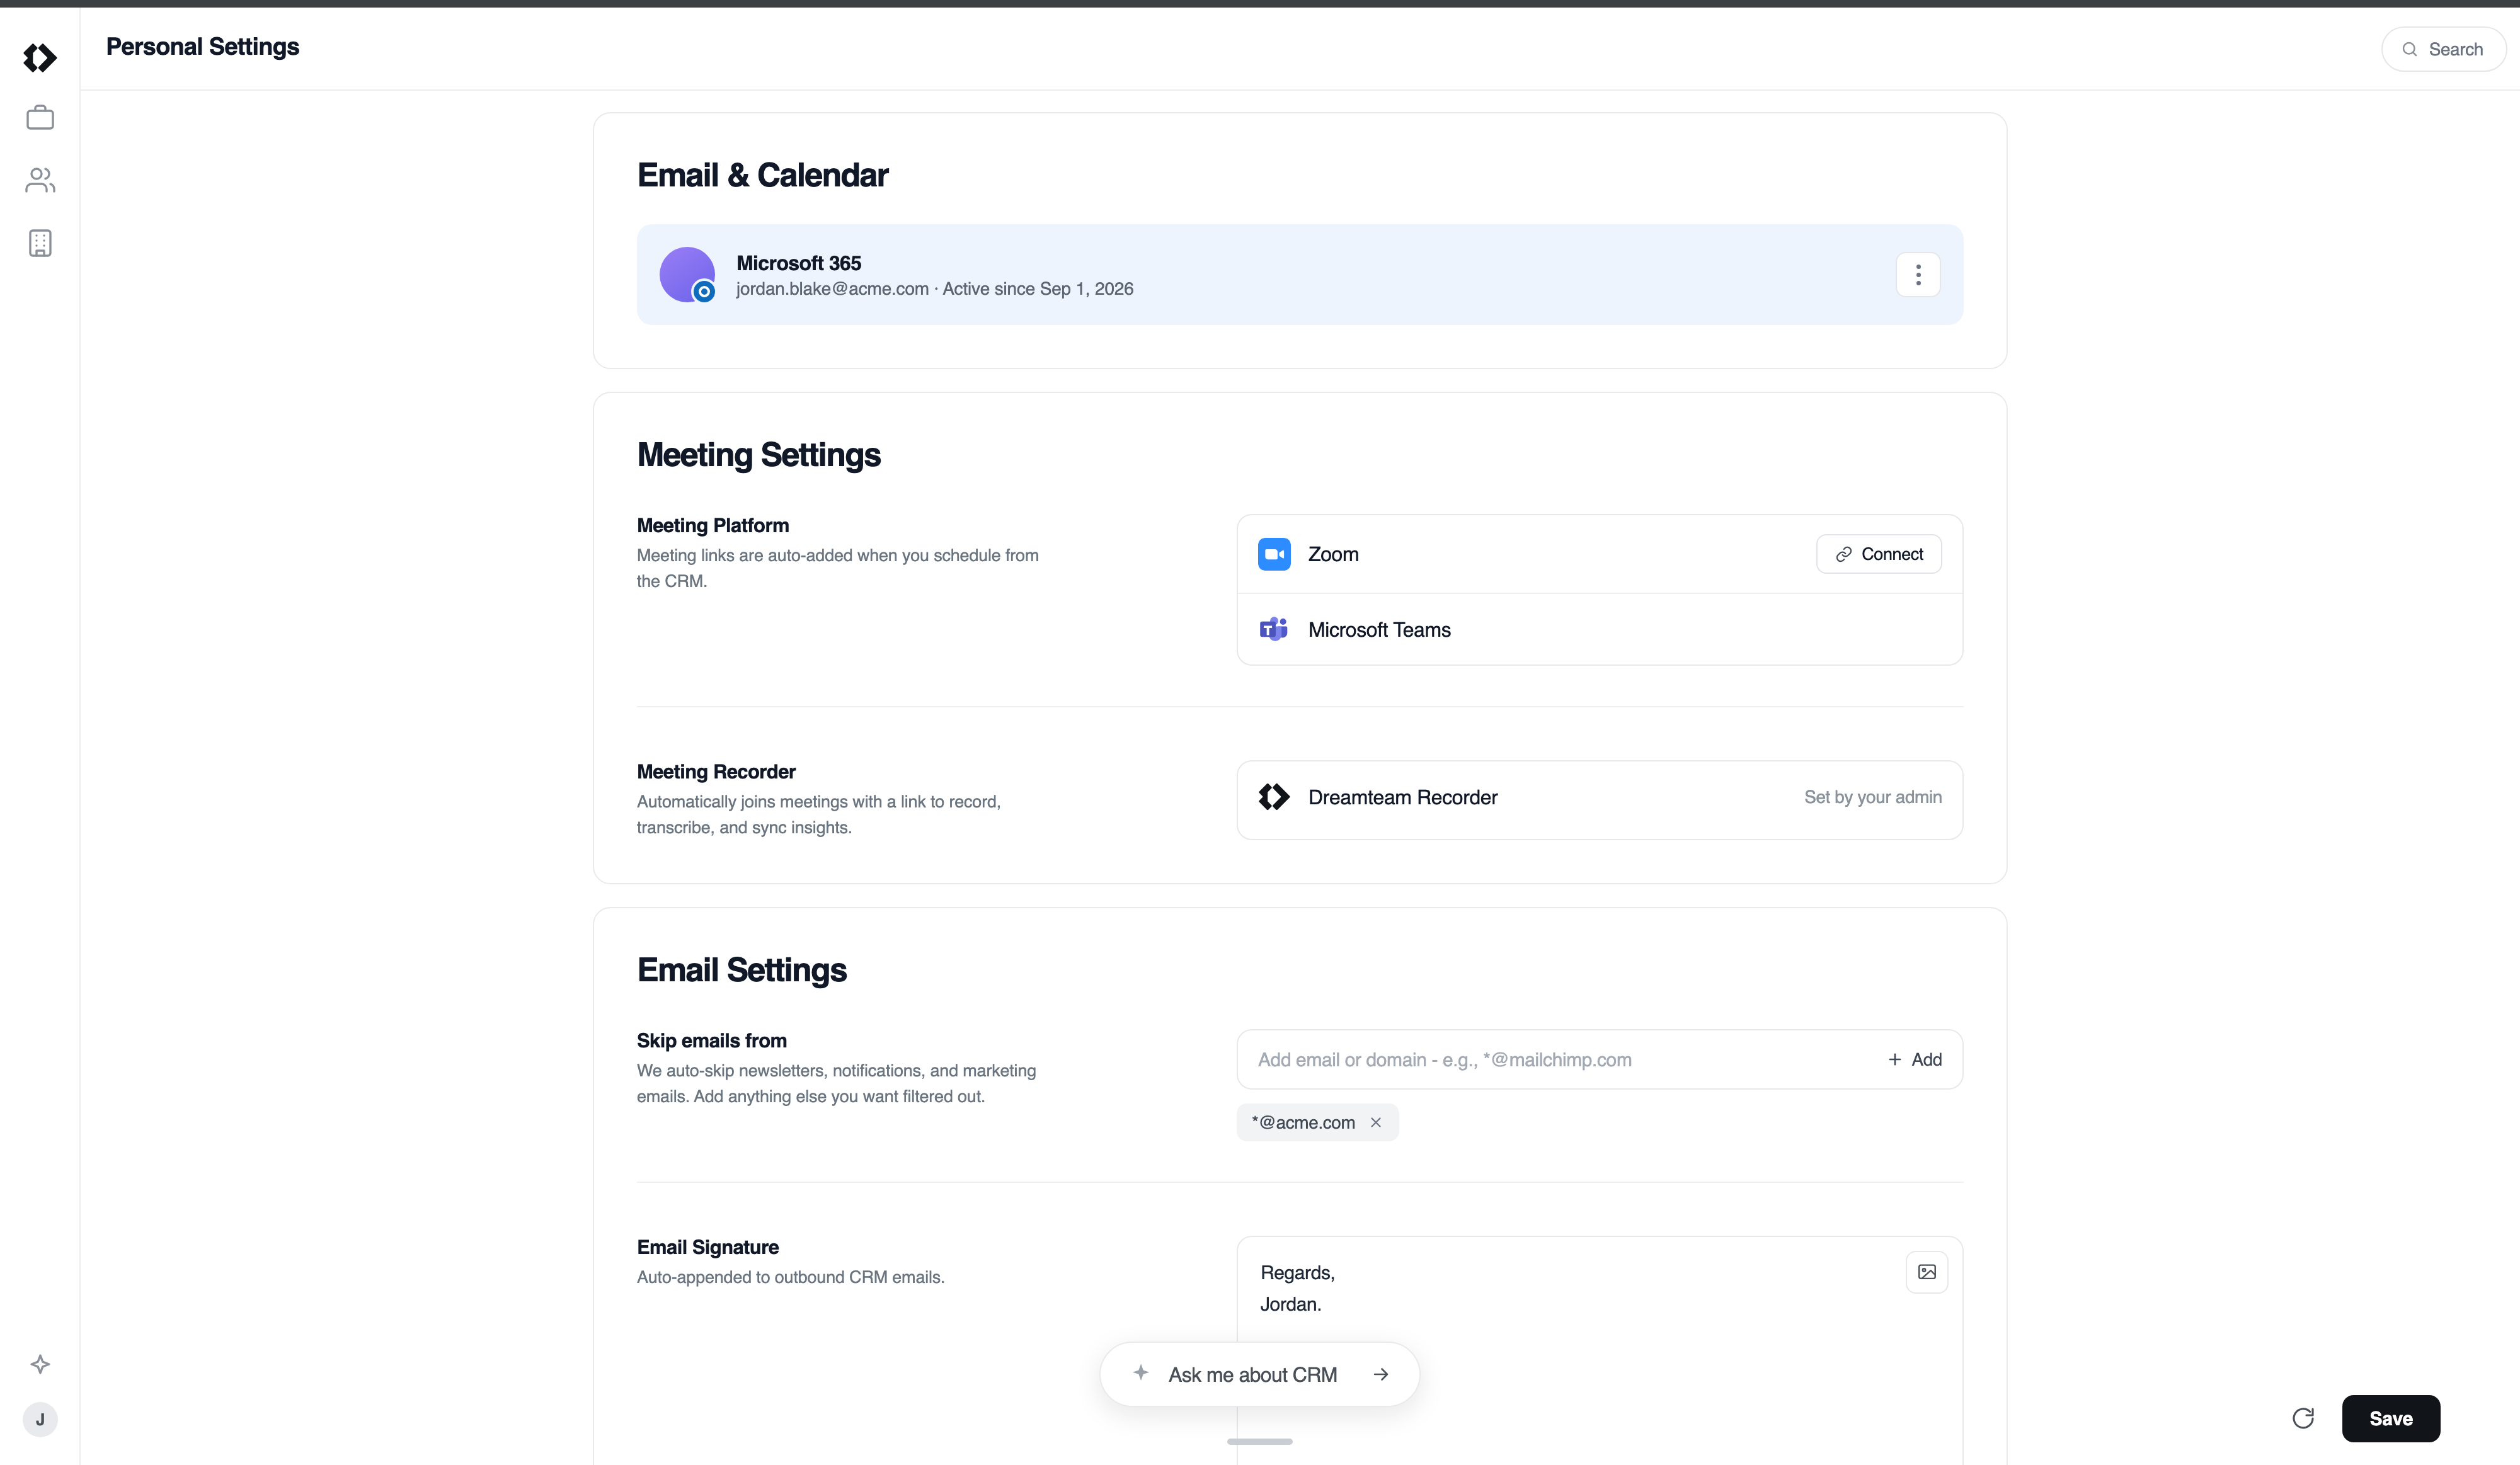This screenshot has width=2520, height=1465.
Task: Click the arrow in Ask me about CRM
Action: coord(1381,1374)
